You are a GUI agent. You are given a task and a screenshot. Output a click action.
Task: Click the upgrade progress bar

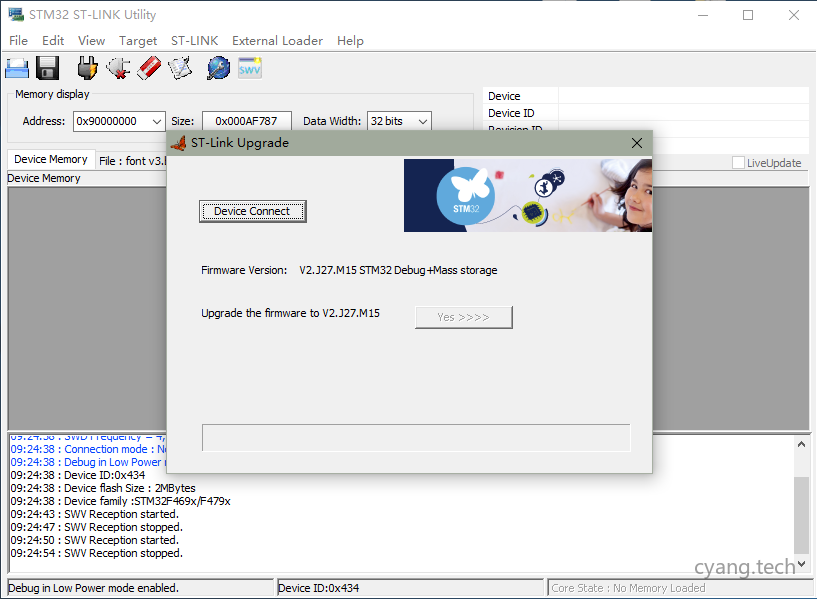coord(416,438)
